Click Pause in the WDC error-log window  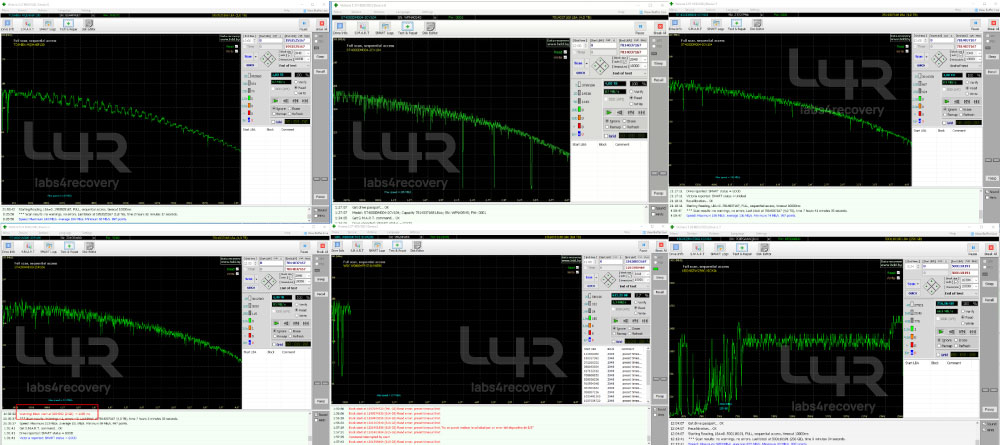(643, 247)
